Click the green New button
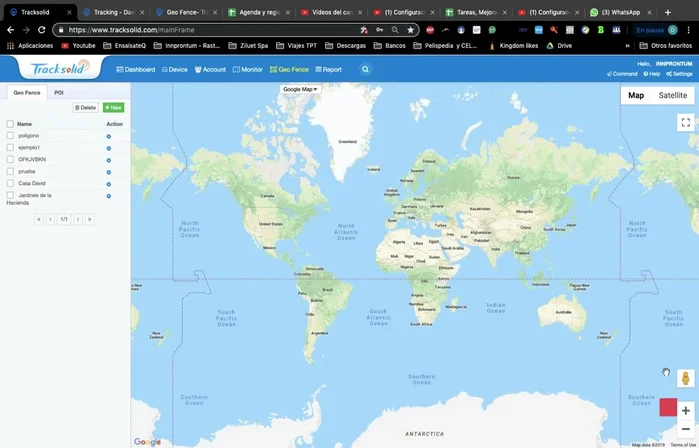 tap(114, 107)
